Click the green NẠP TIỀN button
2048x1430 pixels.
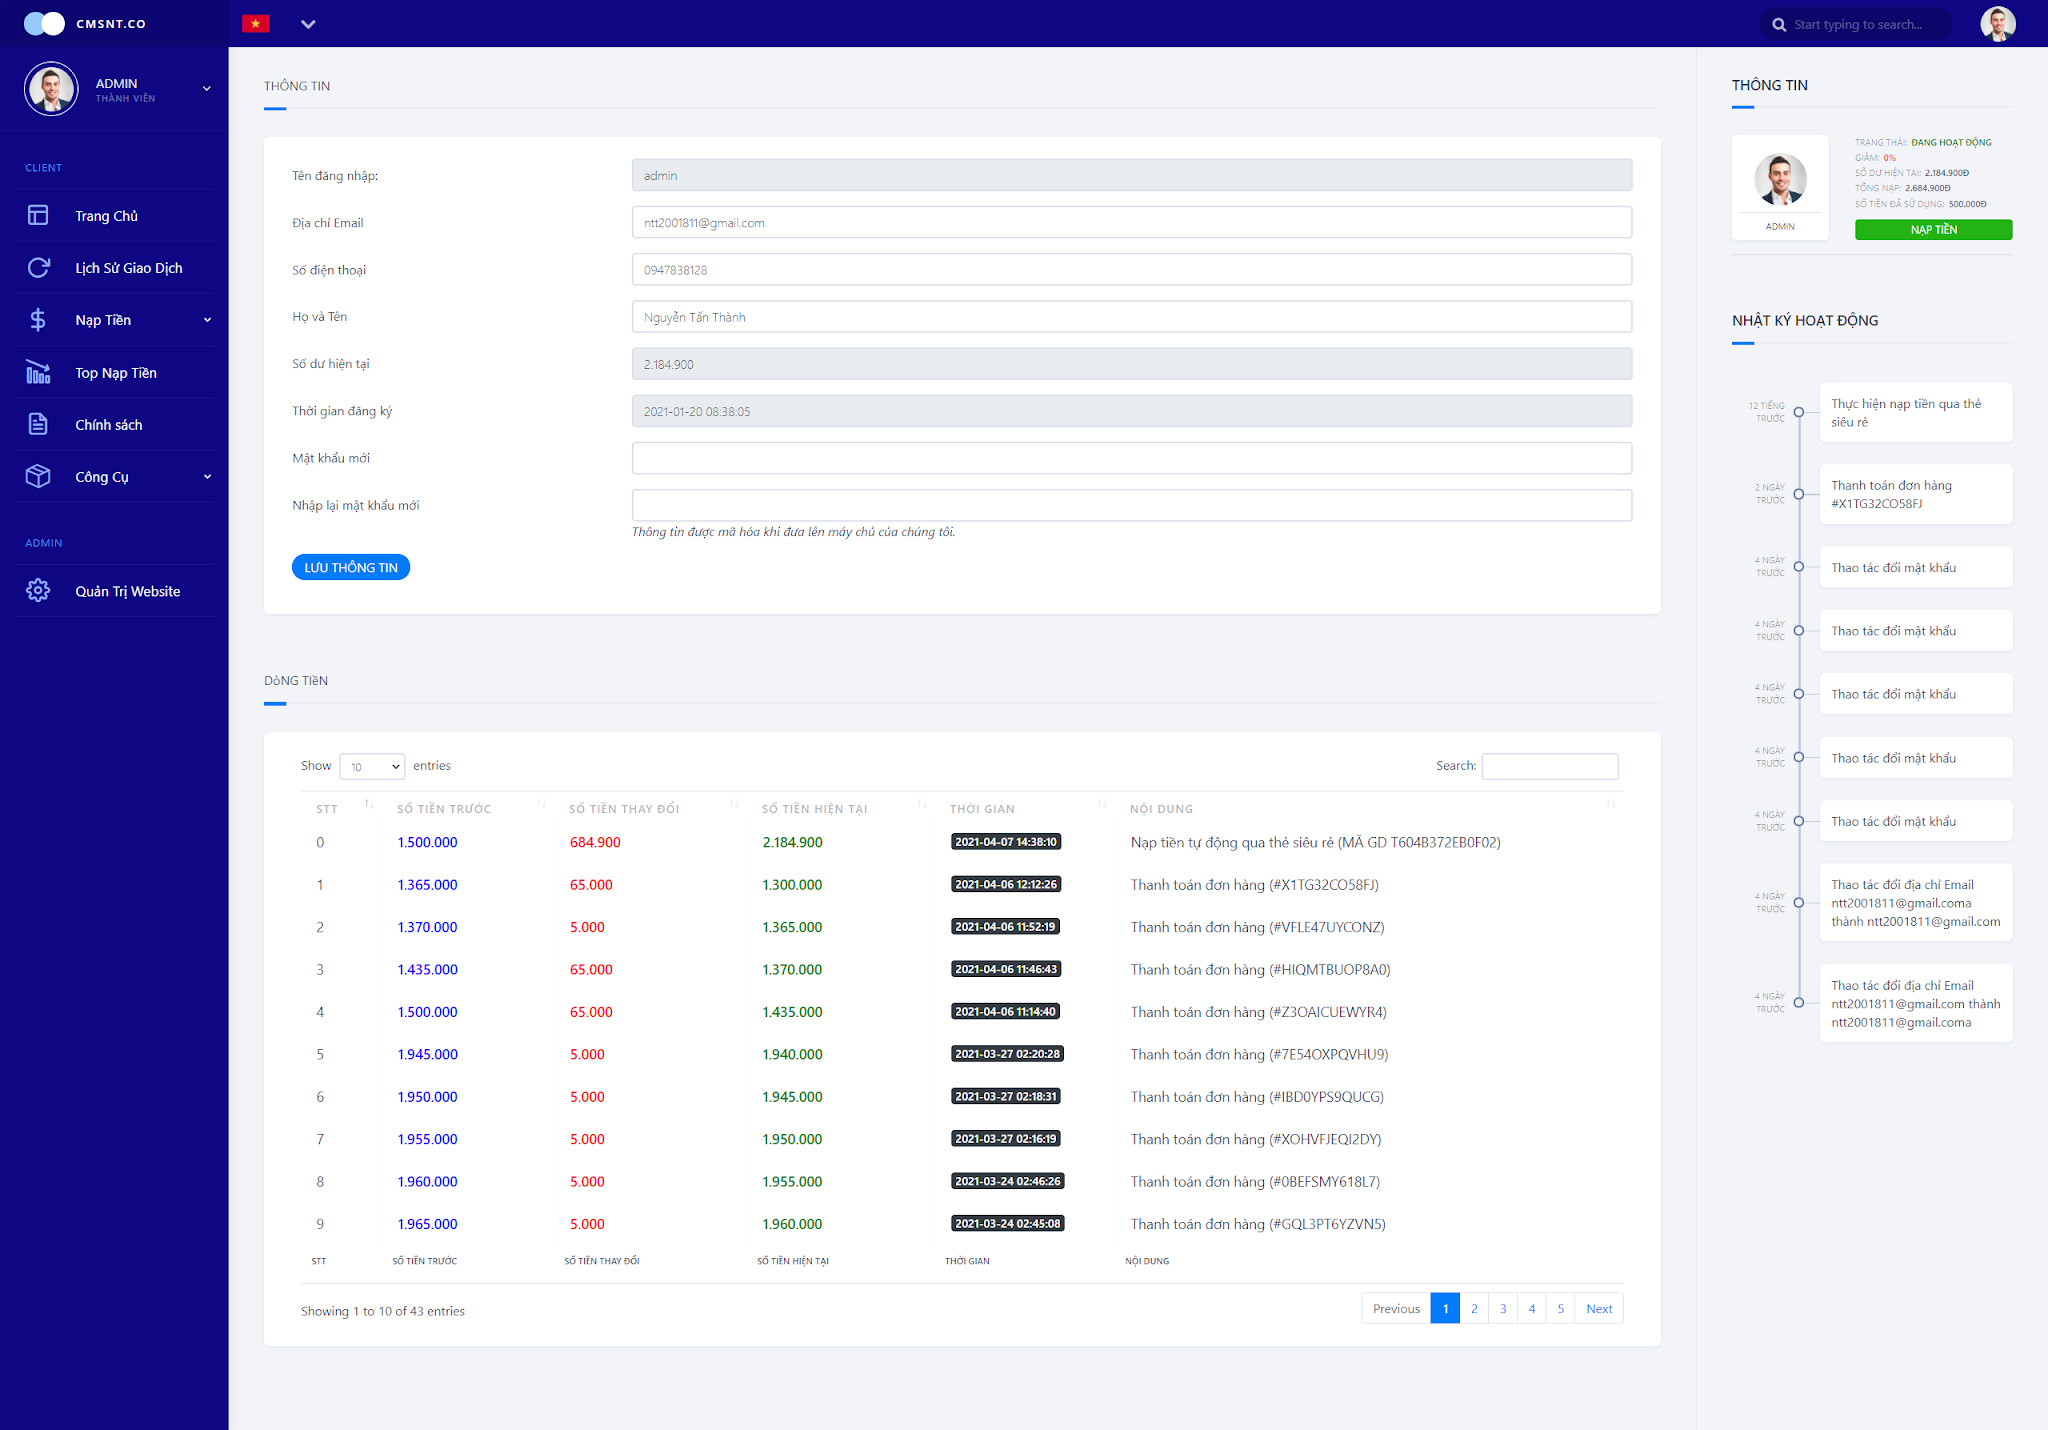pos(1932,230)
